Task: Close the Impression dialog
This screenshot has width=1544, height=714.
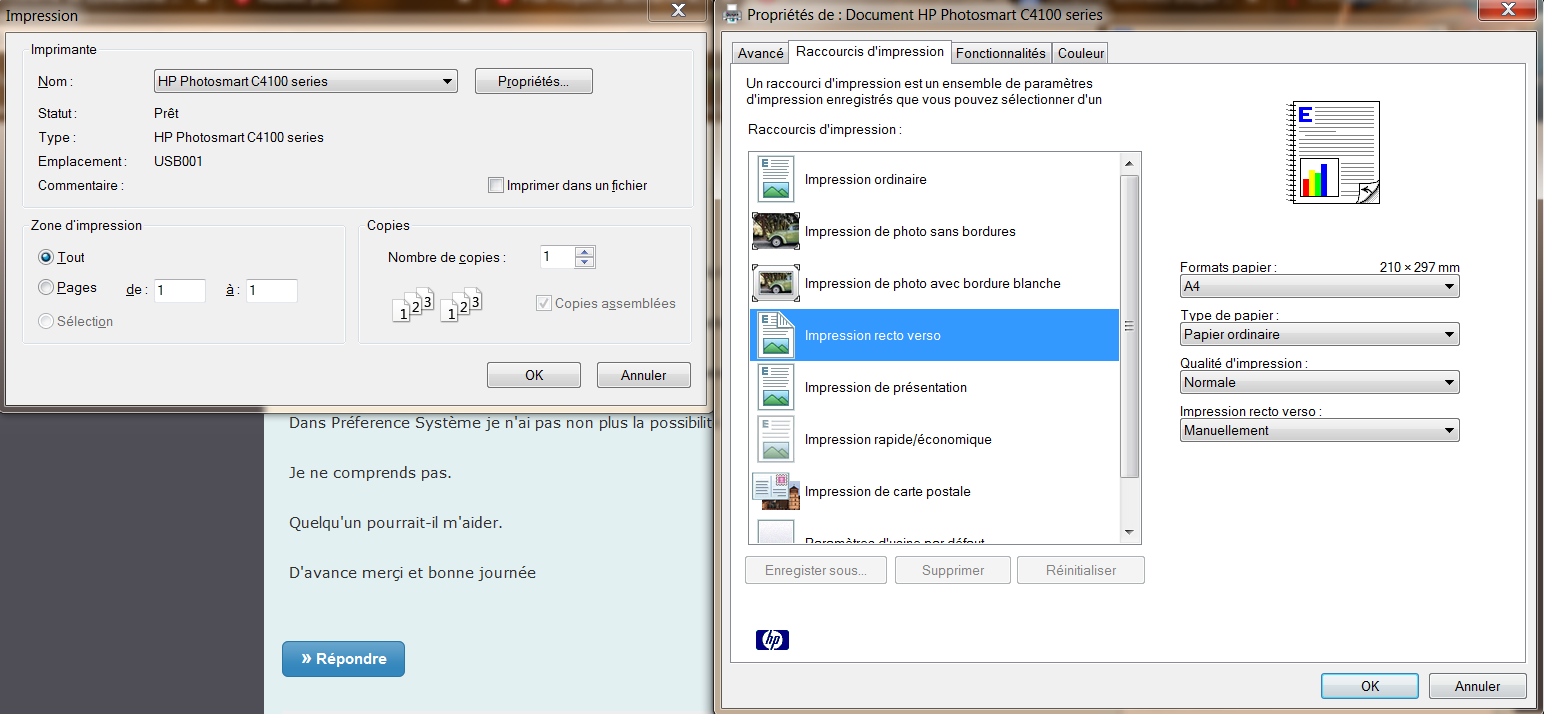Action: [x=678, y=9]
